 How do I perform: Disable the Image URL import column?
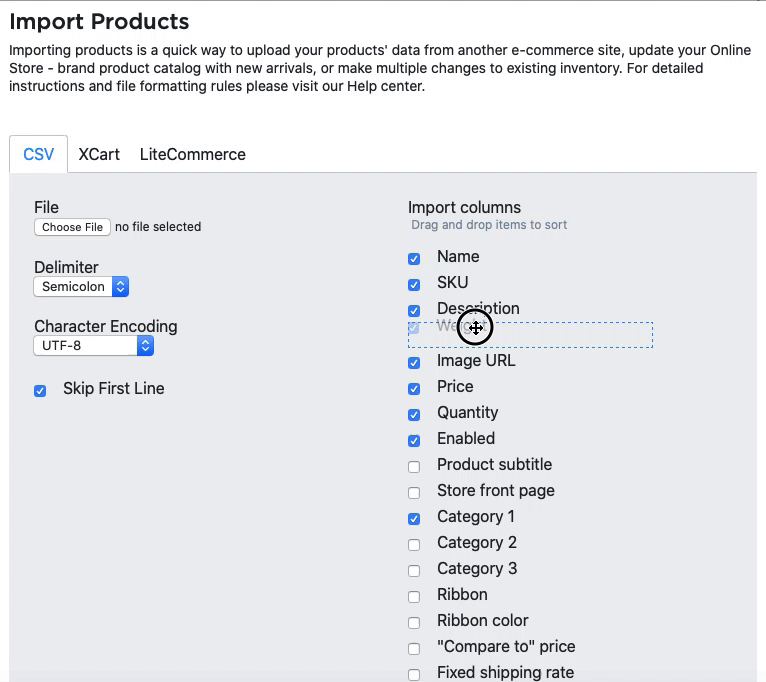click(414, 363)
